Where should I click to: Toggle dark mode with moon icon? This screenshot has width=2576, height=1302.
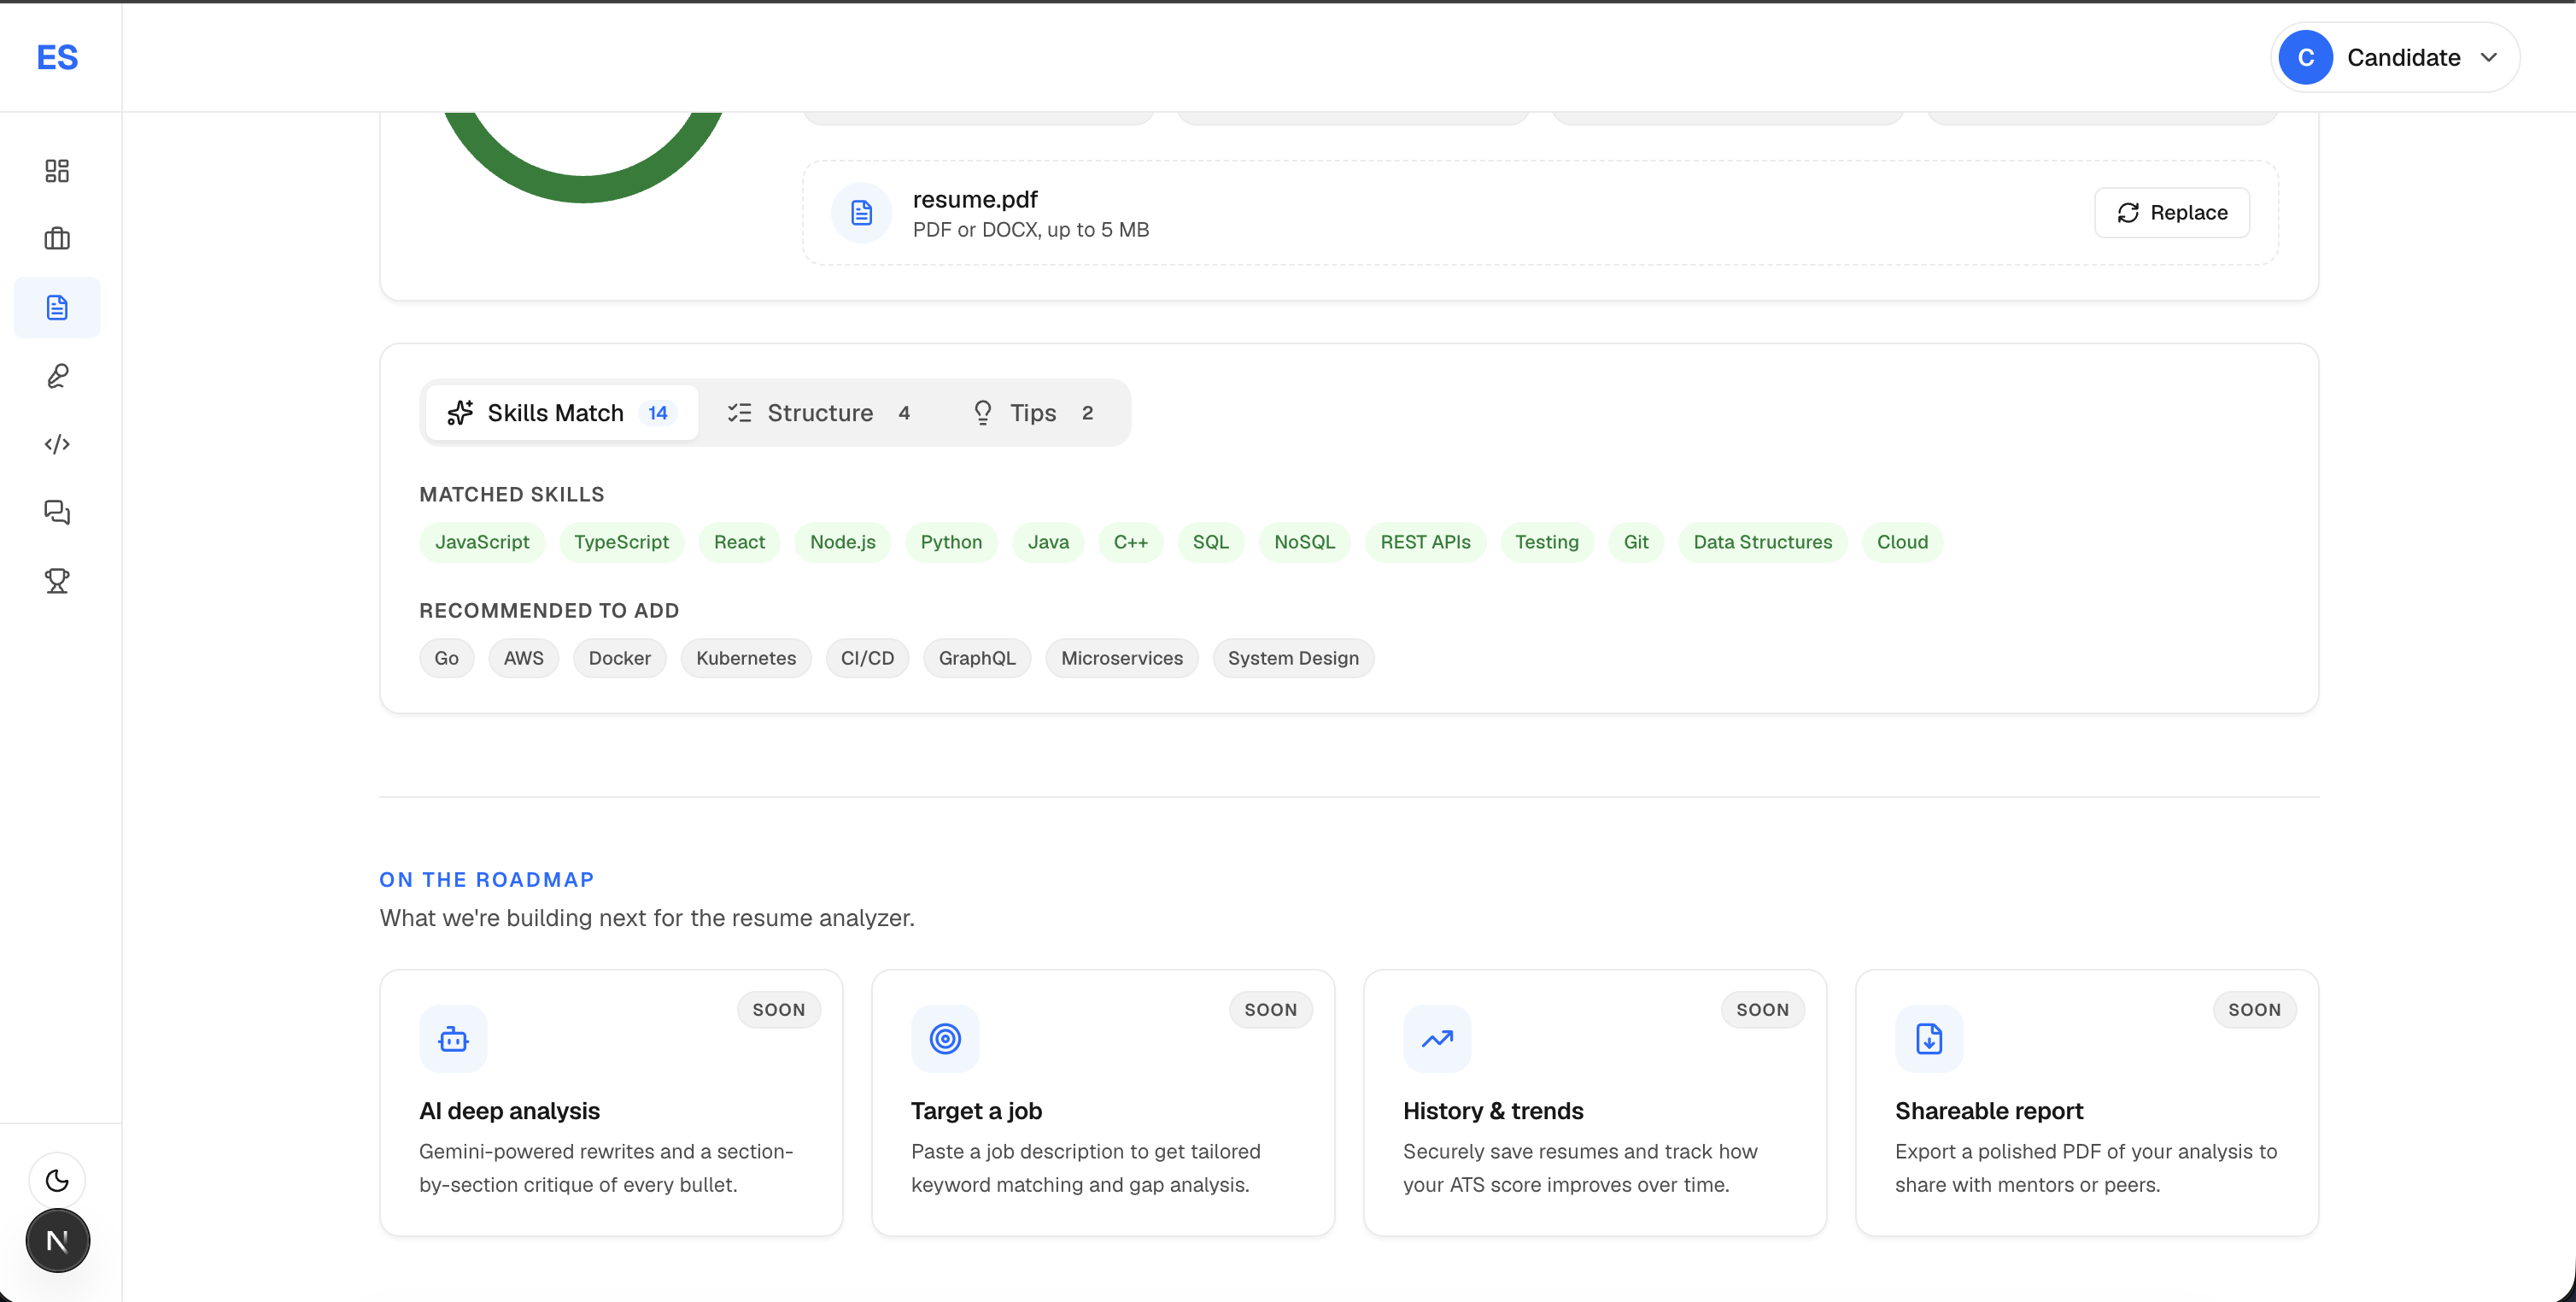pos(57,1180)
